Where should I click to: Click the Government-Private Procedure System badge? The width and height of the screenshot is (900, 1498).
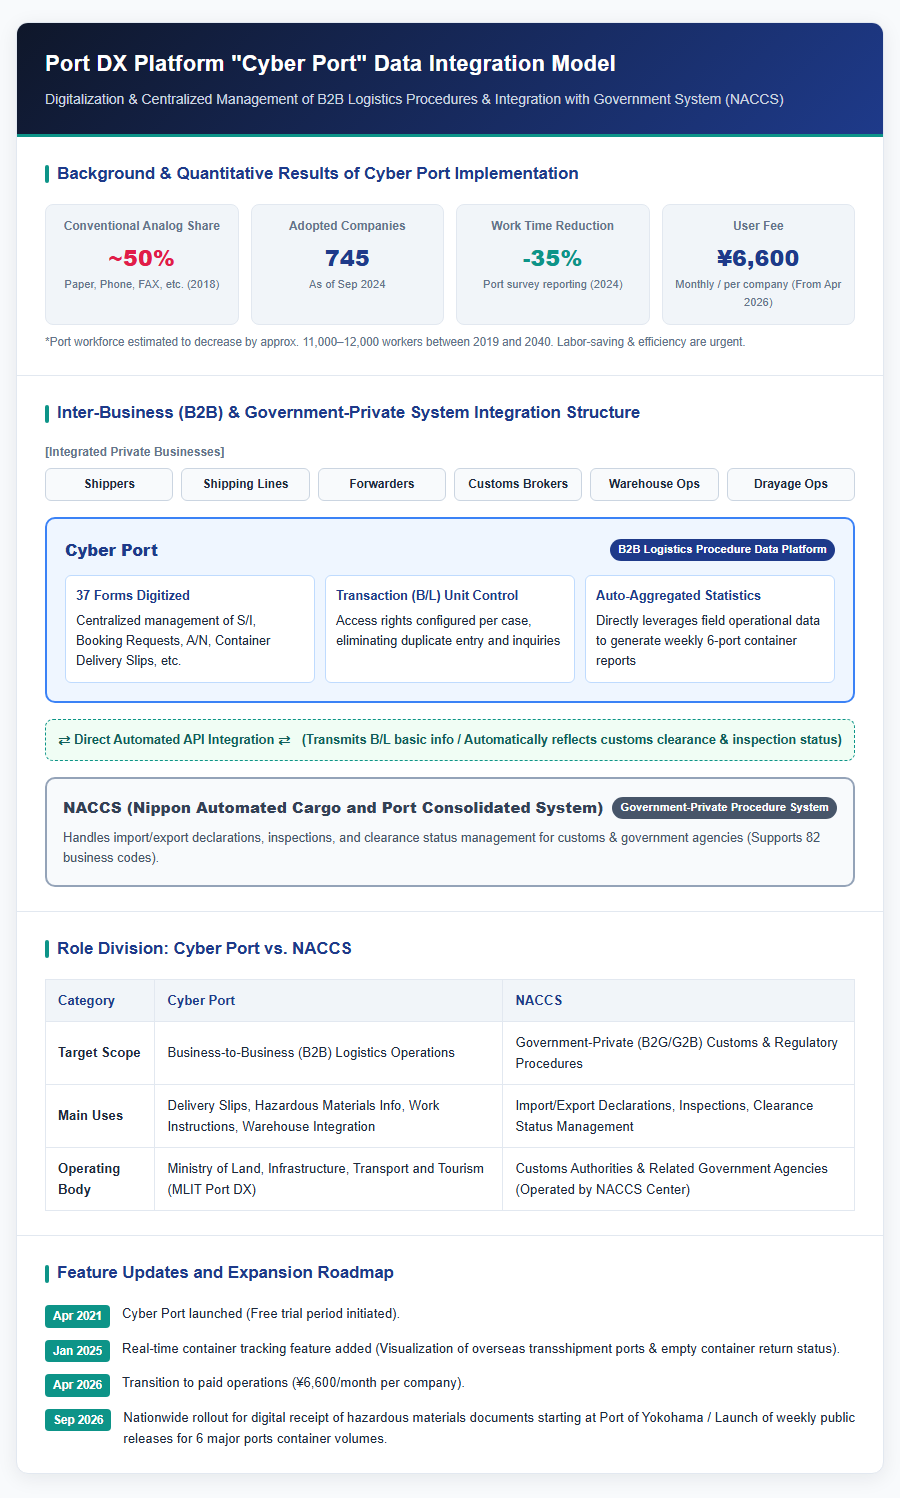pyautogui.click(x=724, y=807)
